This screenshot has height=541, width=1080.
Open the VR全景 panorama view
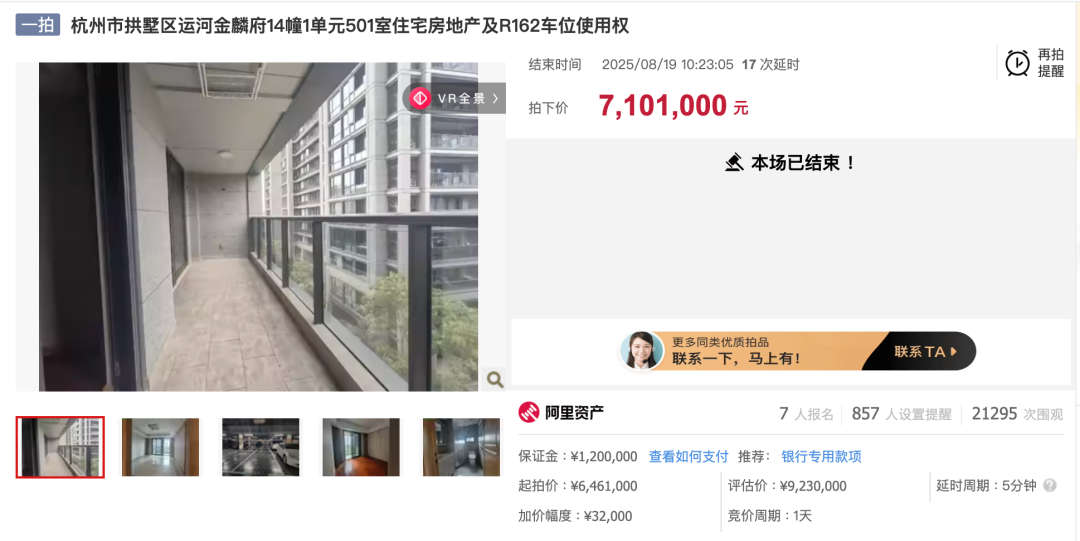click(455, 99)
